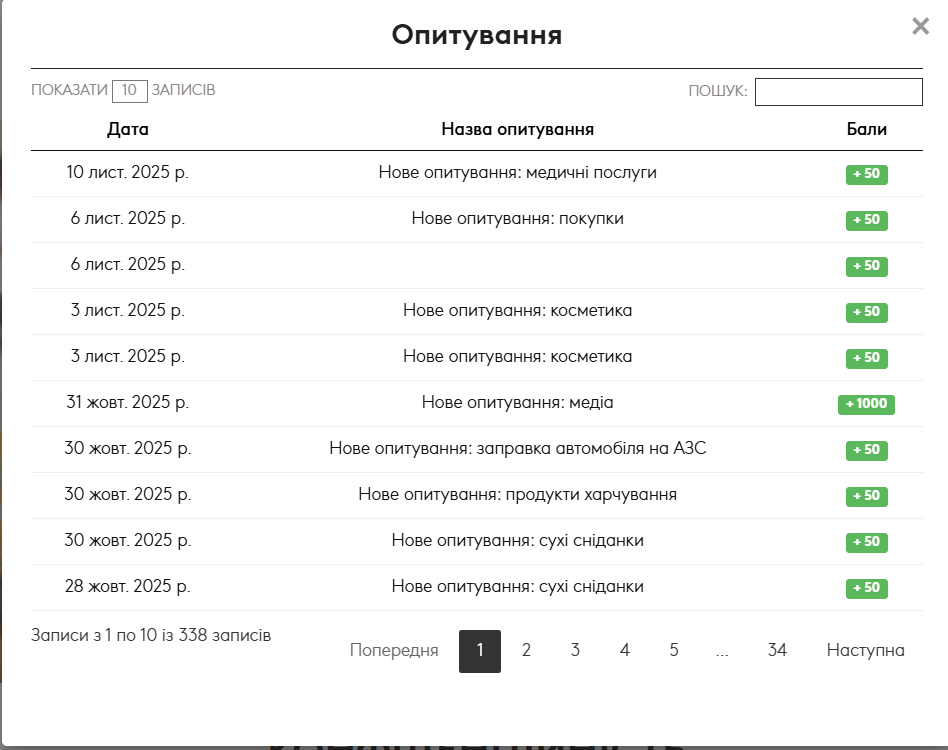This screenshot has width=948, height=750.
Task: Go to page 2 of results
Action: click(x=526, y=651)
